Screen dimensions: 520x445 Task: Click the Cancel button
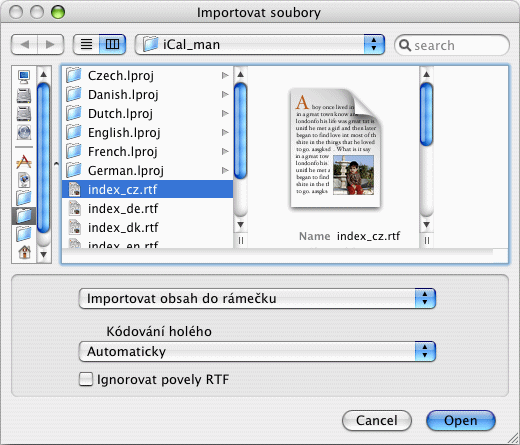(x=377, y=420)
